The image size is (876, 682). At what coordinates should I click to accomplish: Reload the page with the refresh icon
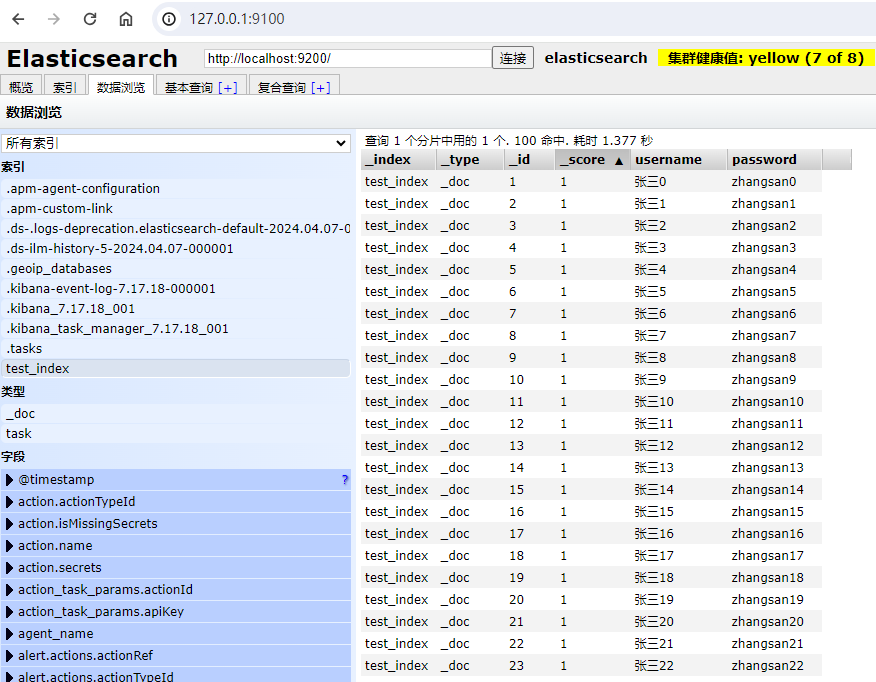point(90,19)
